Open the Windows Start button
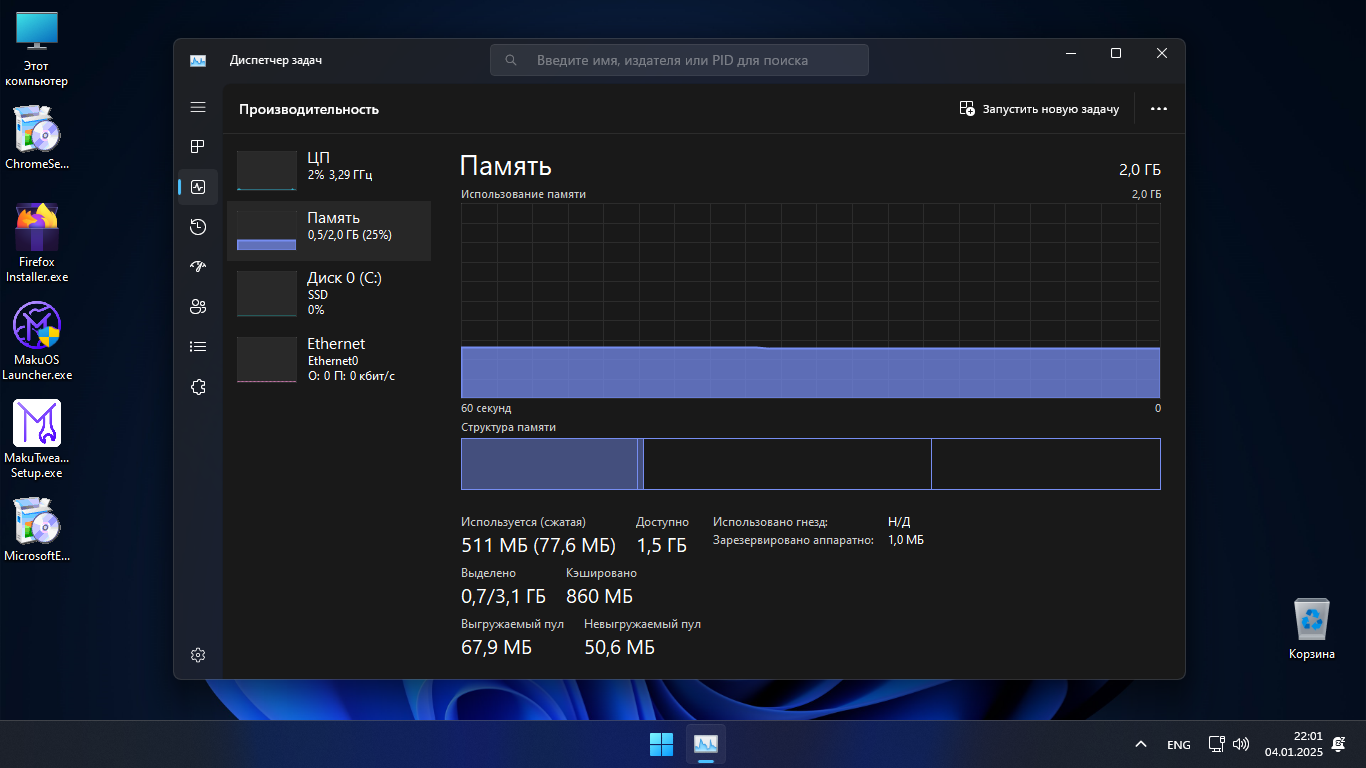This screenshot has height=768, width=1366. (x=661, y=744)
